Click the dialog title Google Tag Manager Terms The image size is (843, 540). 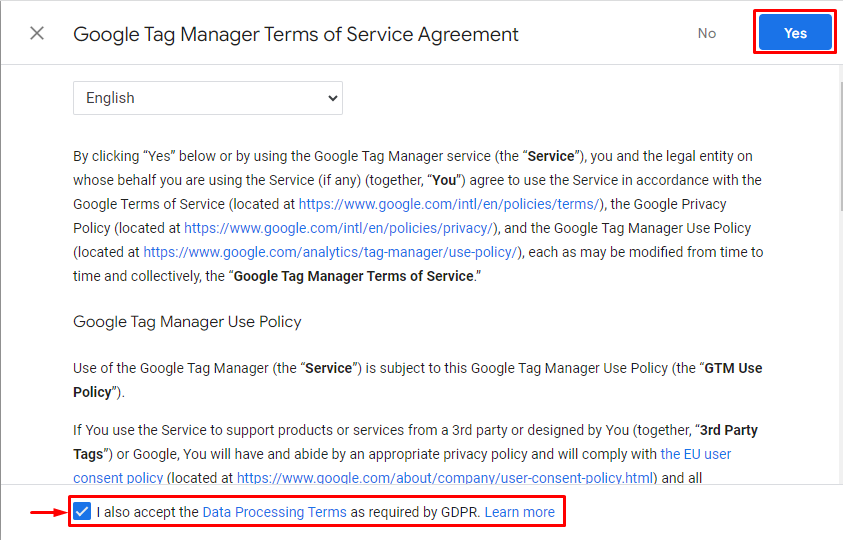pos(296,34)
